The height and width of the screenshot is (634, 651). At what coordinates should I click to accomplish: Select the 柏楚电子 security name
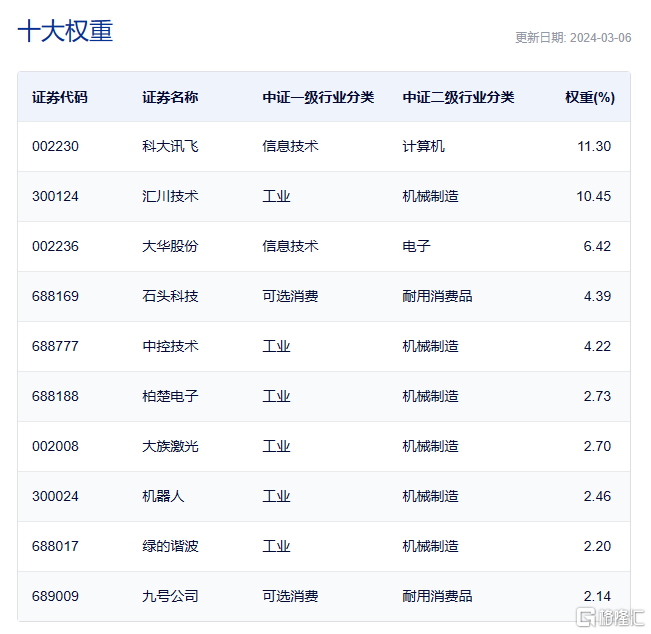[x=170, y=397]
